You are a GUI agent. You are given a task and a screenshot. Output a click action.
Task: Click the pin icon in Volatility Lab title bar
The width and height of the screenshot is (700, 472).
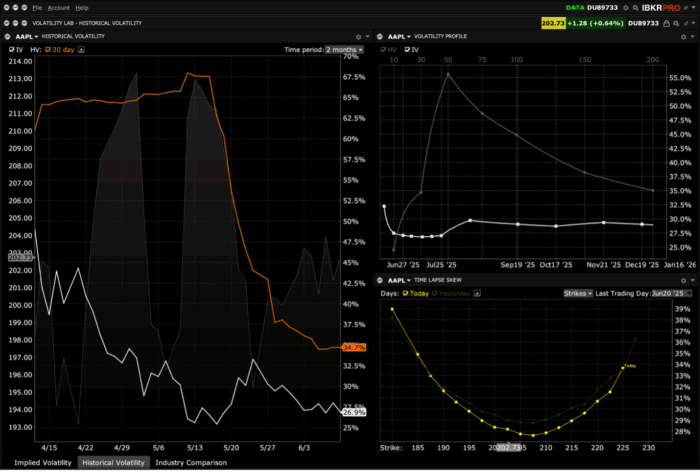click(686, 23)
